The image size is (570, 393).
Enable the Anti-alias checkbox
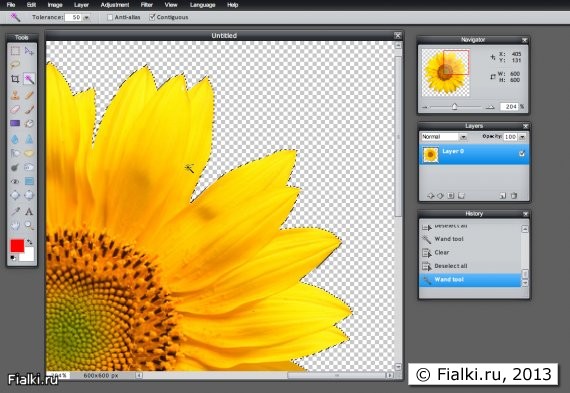[x=110, y=17]
